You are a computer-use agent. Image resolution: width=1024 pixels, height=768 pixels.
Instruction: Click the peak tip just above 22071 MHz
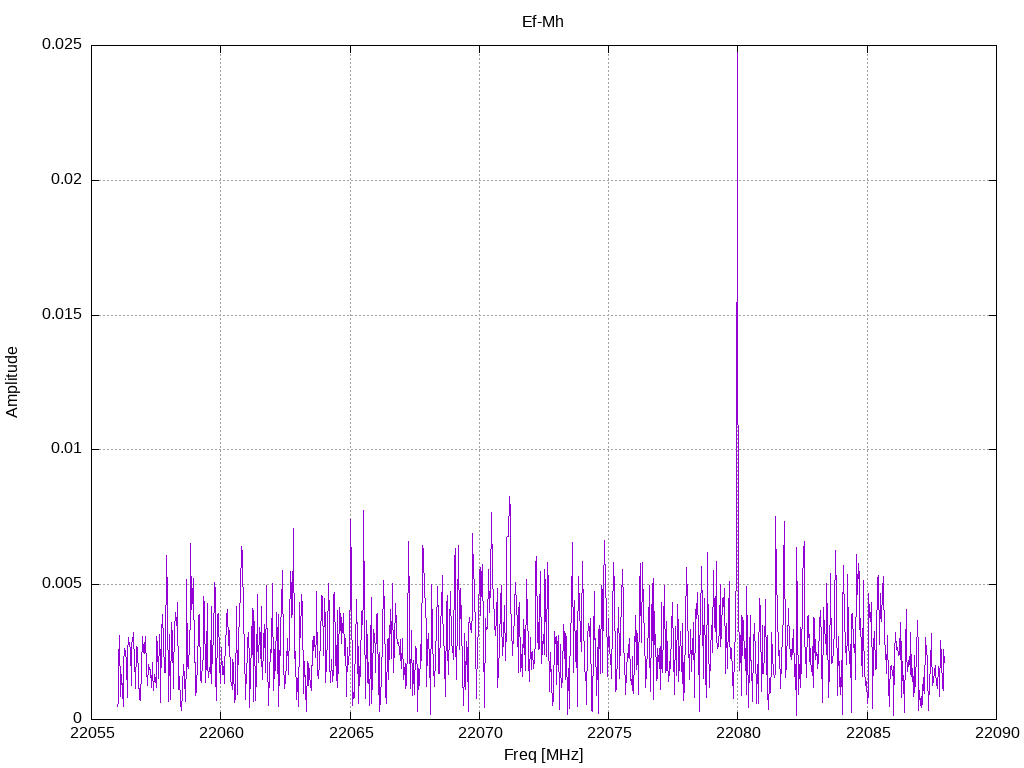pos(509,497)
